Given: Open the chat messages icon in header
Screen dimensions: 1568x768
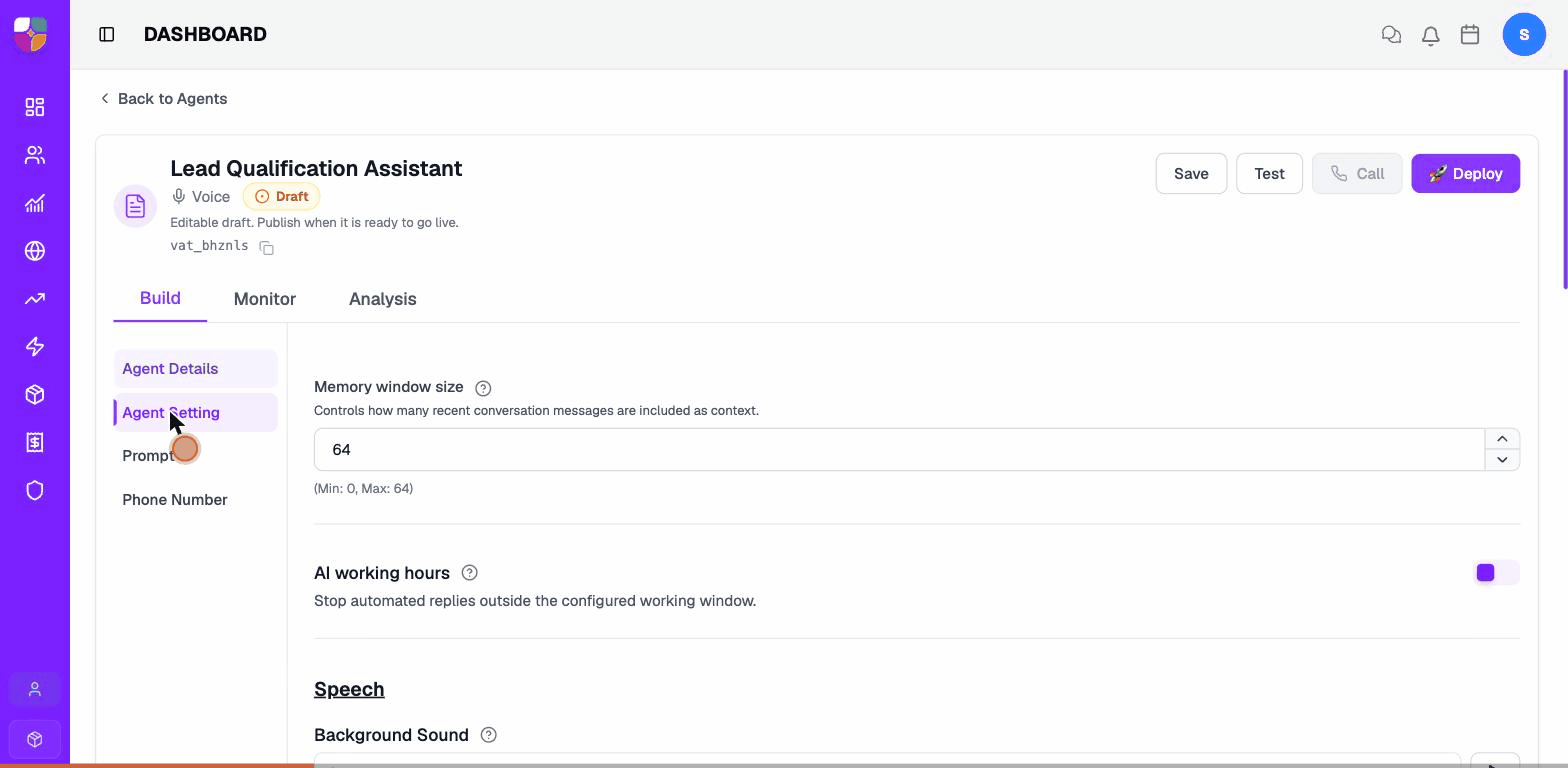Looking at the screenshot, I should click(x=1391, y=35).
